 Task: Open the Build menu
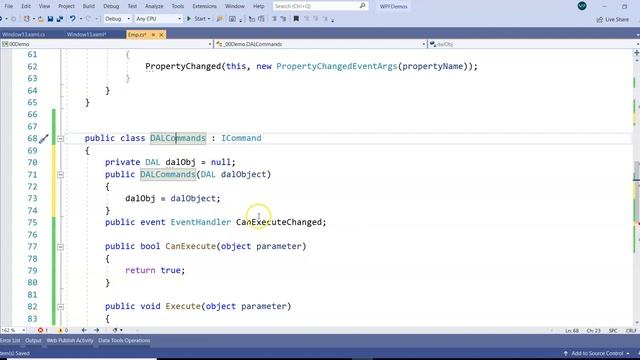click(89, 6)
